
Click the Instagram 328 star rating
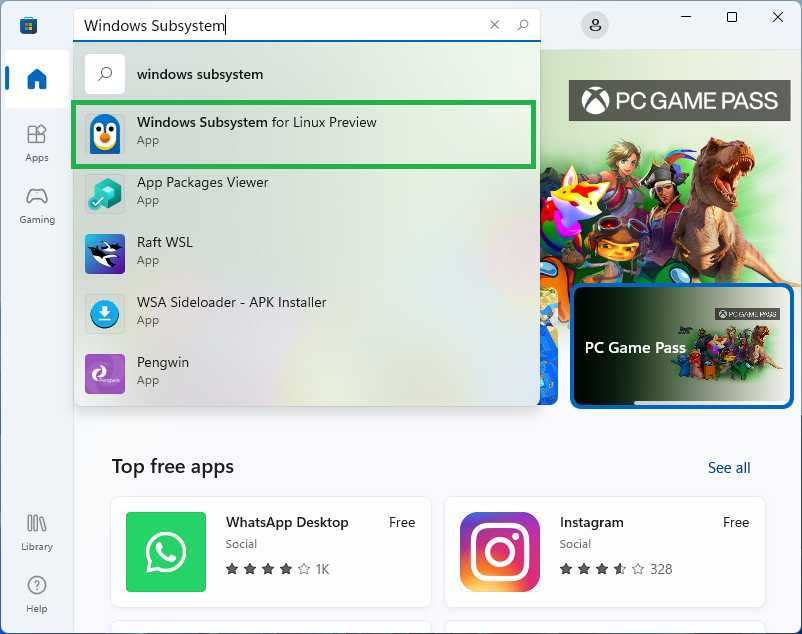[x=616, y=569]
